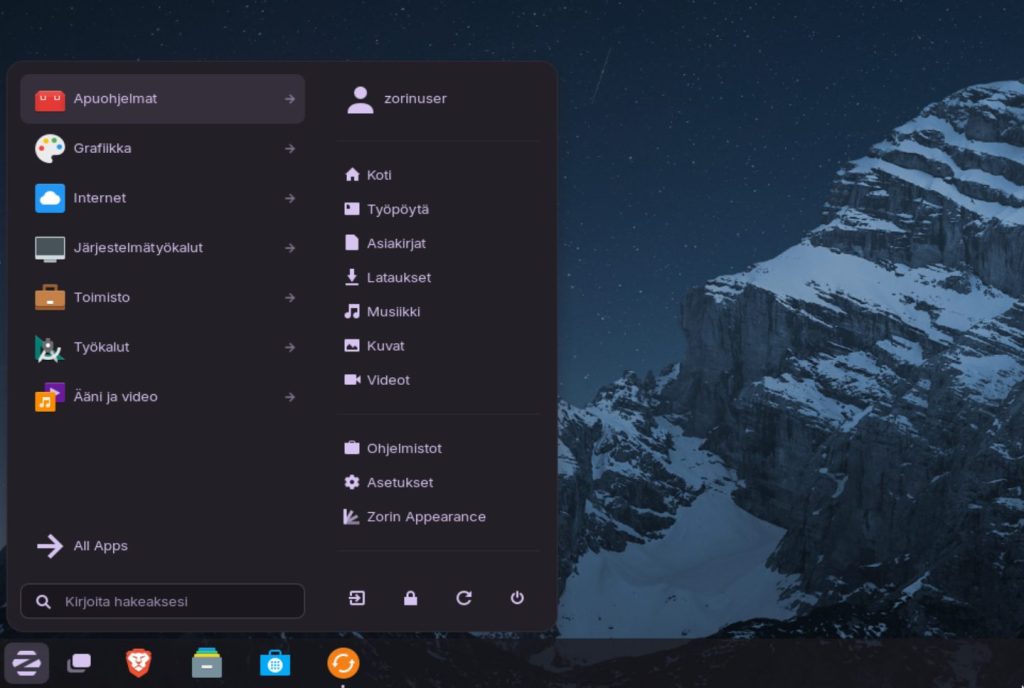Click the All Apps arrow icon

click(x=50, y=546)
